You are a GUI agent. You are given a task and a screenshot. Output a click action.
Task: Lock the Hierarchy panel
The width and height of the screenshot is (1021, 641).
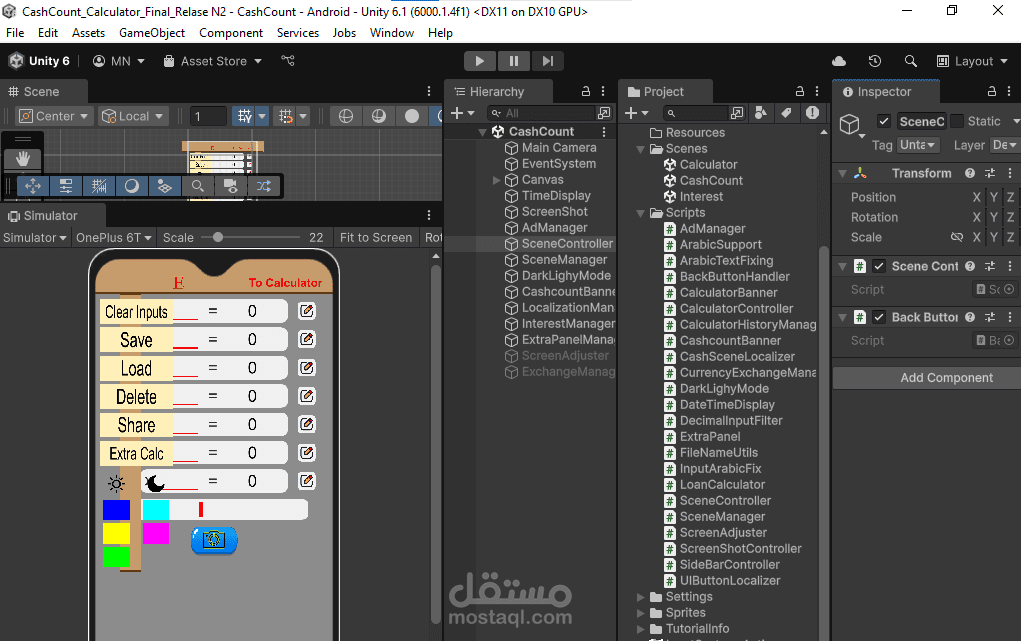[x=586, y=91]
